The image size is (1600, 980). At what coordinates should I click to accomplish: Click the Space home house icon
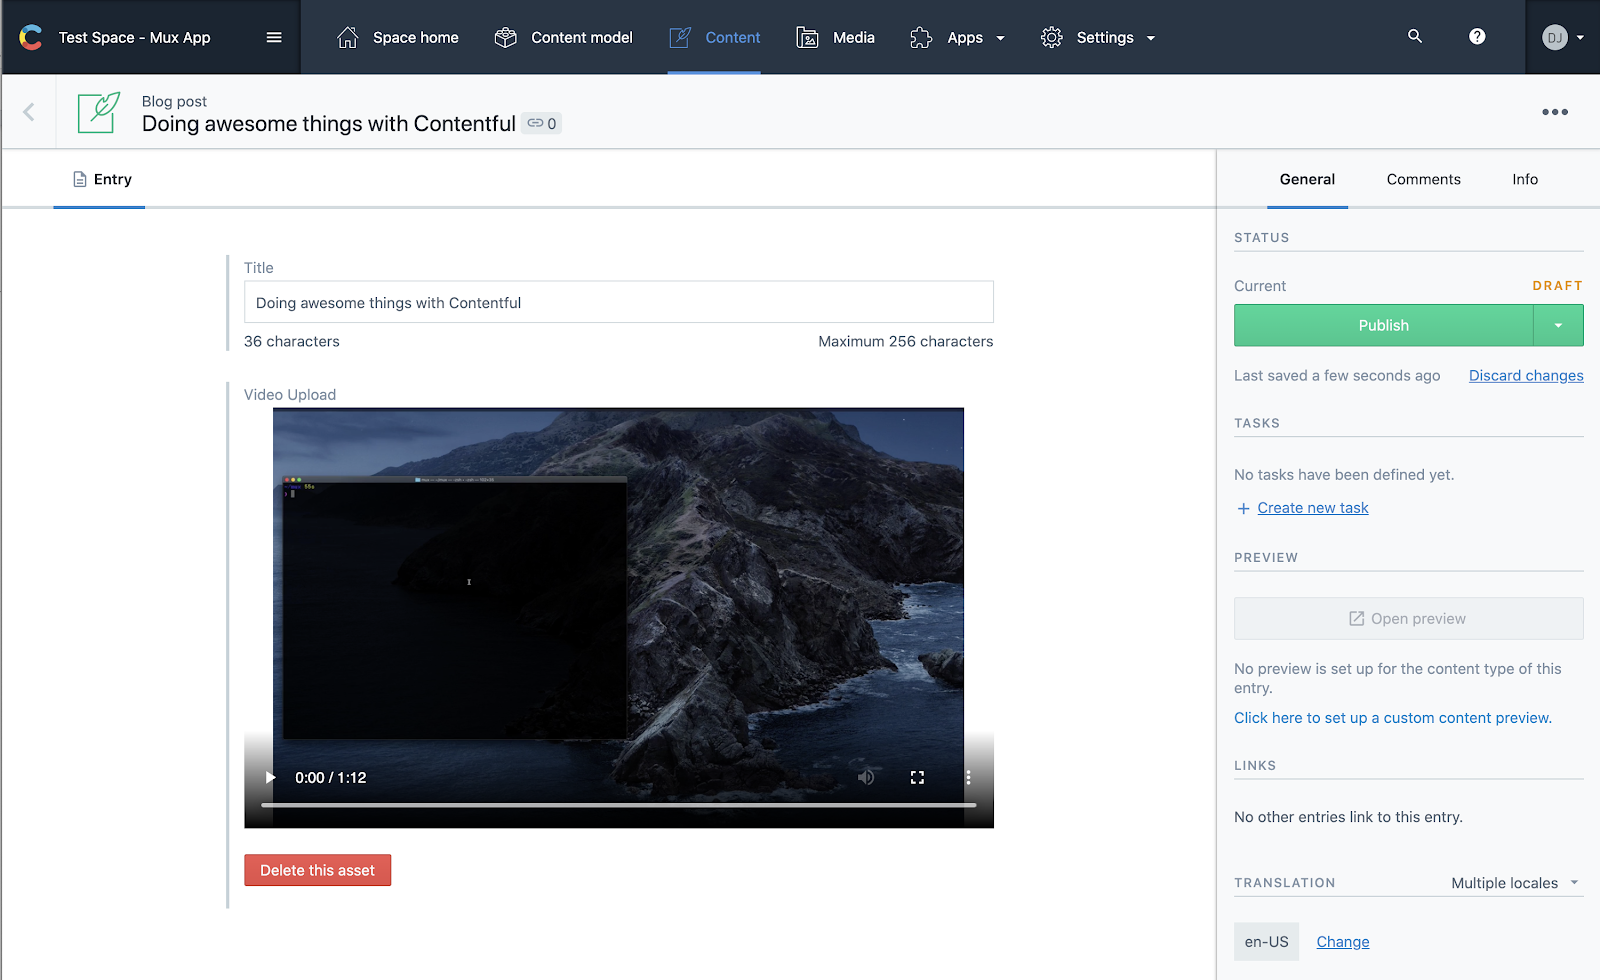pos(347,37)
